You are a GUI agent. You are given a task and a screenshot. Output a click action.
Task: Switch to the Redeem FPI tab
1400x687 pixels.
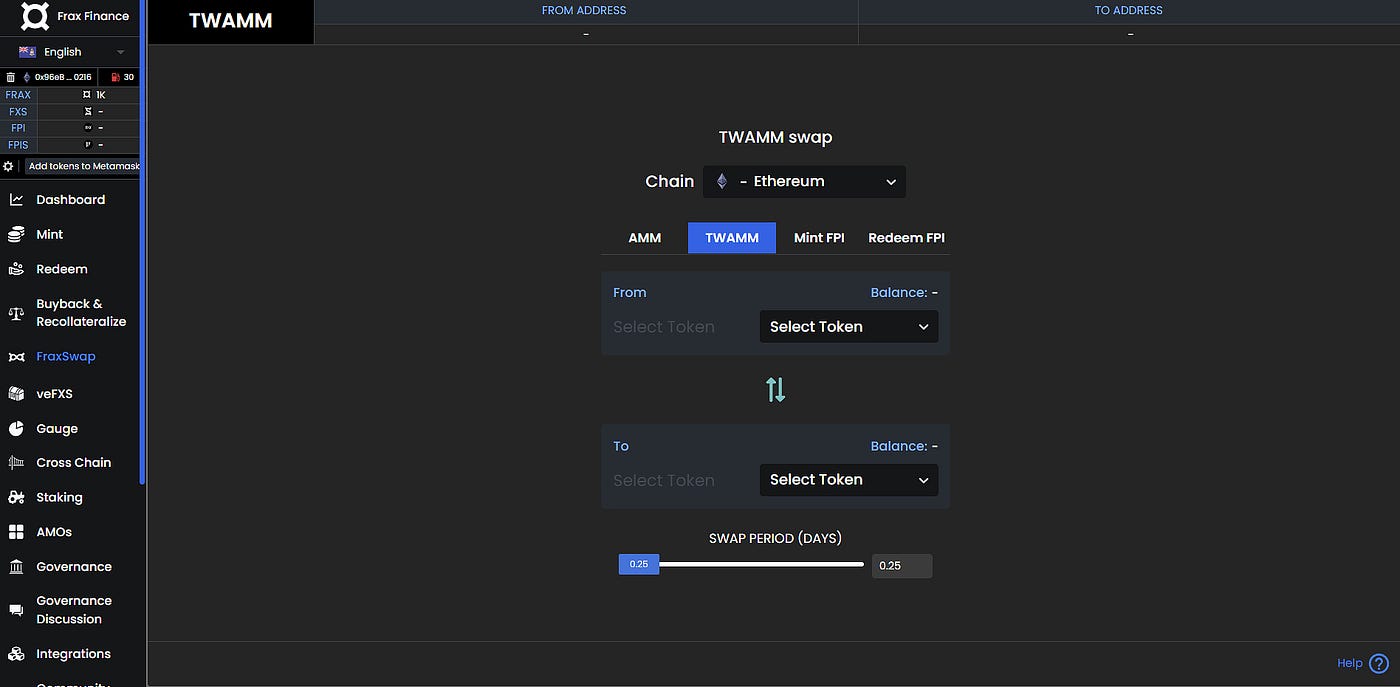pyautogui.click(x=906, y=238)
